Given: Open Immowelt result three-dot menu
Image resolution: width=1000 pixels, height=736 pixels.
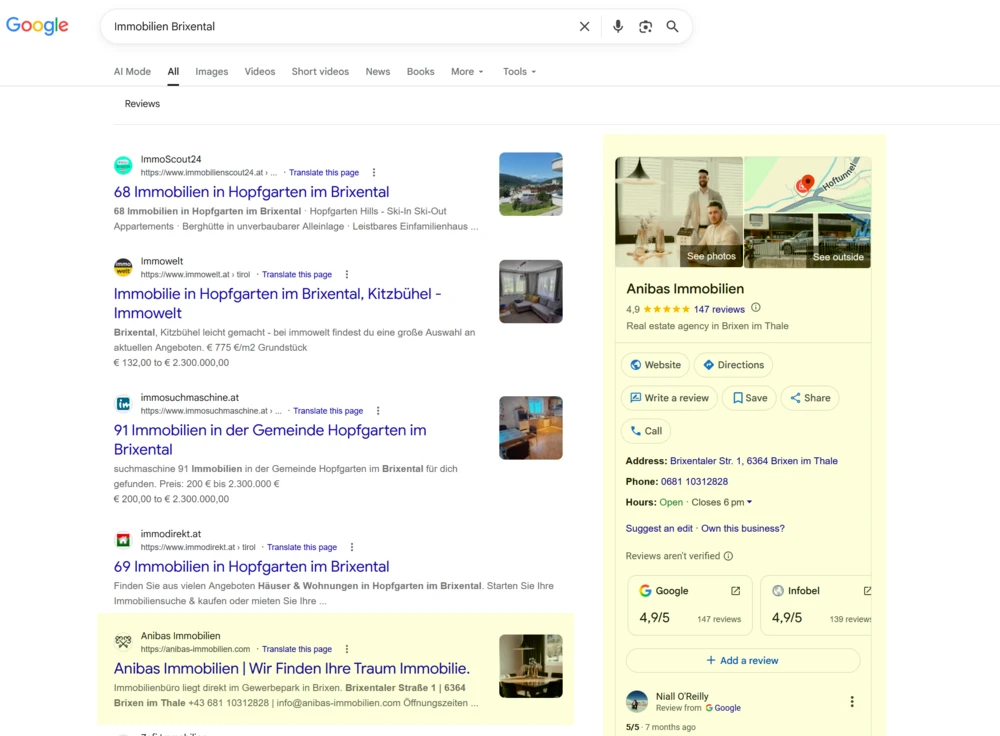Looking at the screenshot, I should pyautogui.click(x=346, y=274).
